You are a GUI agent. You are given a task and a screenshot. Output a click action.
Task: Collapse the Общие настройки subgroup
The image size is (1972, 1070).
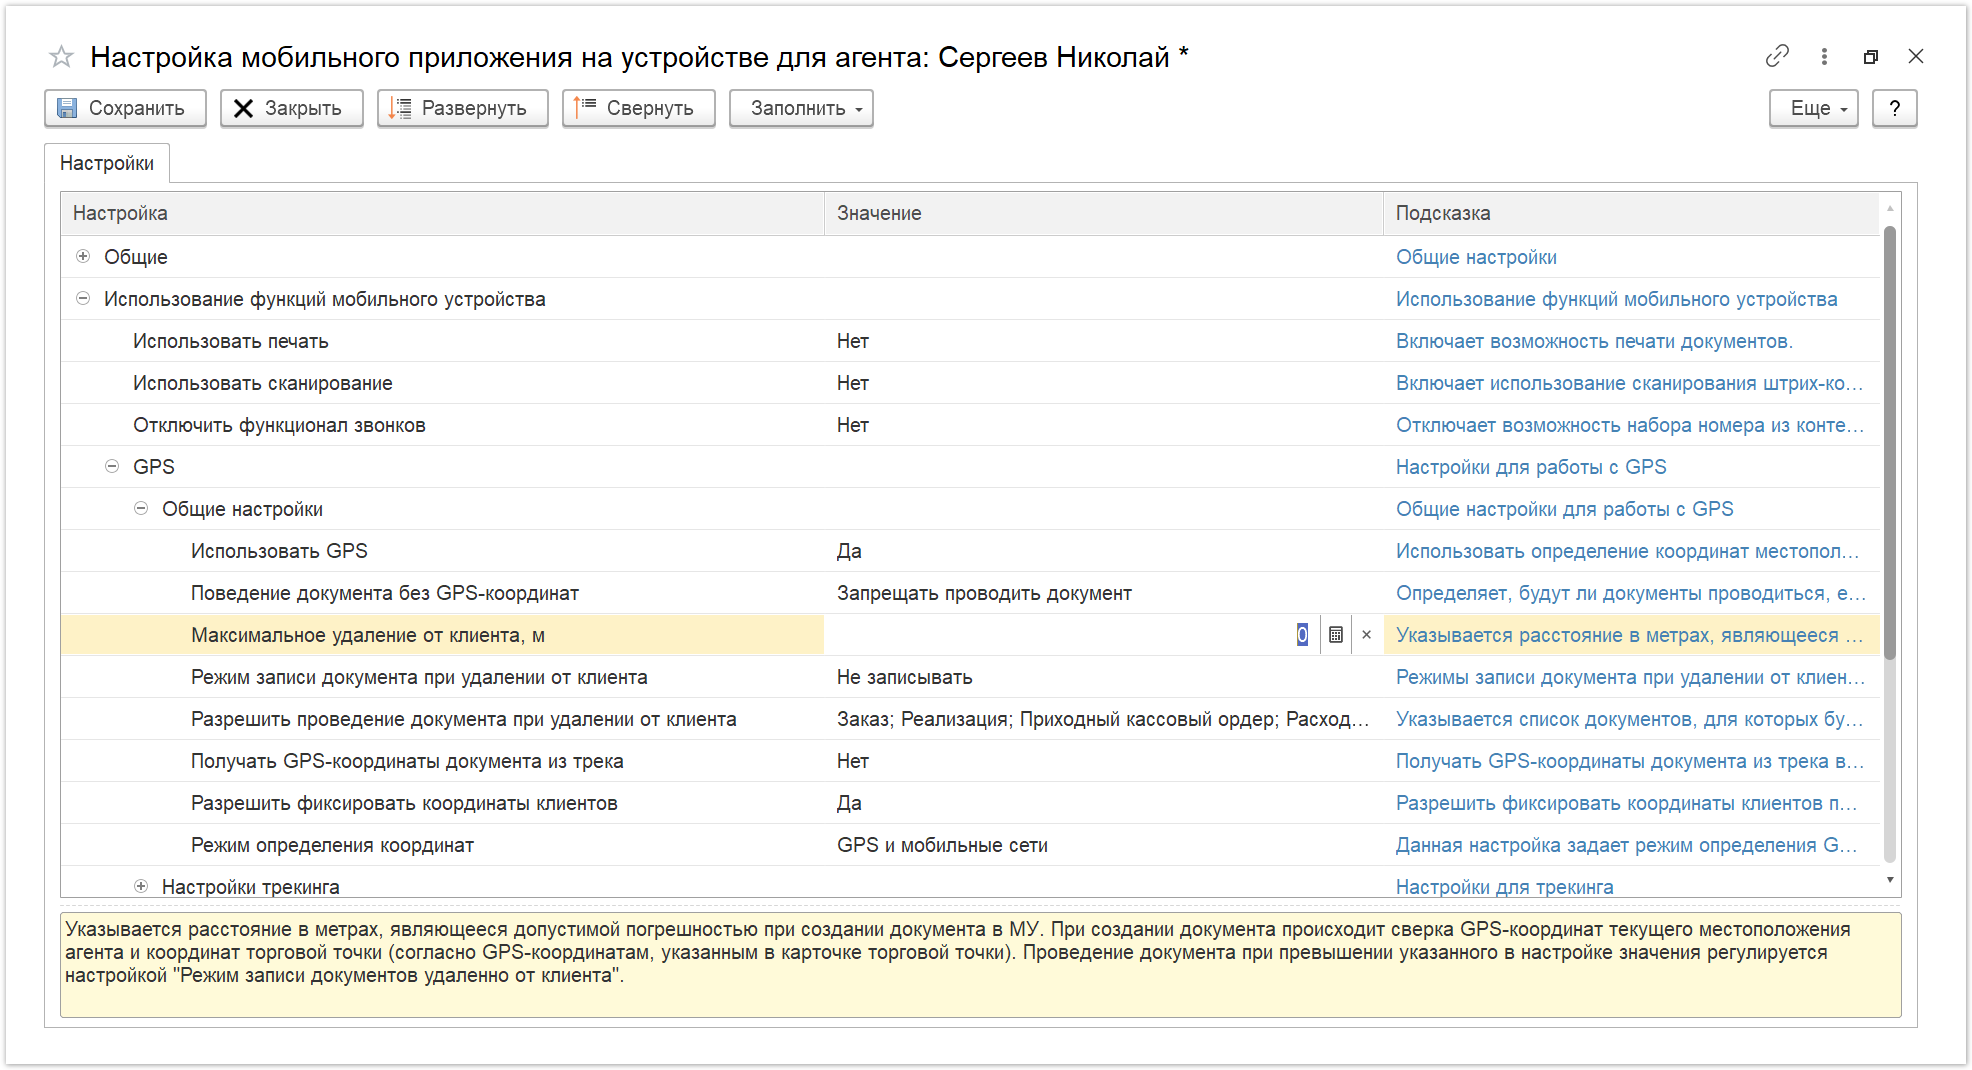pos(141,508)
